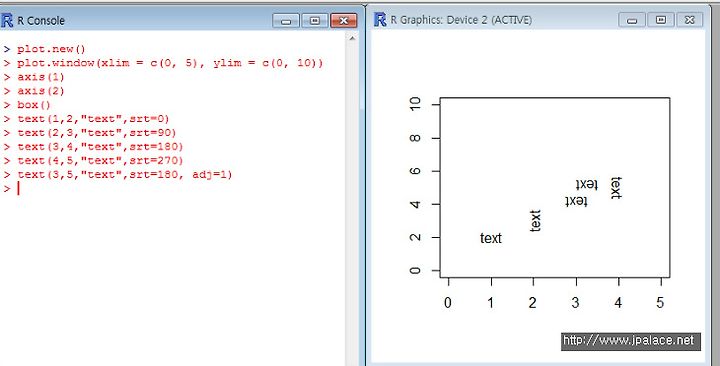Maximize the R Graphics Device 2 window
Screen dimensions: 720x366
[661, 20]
